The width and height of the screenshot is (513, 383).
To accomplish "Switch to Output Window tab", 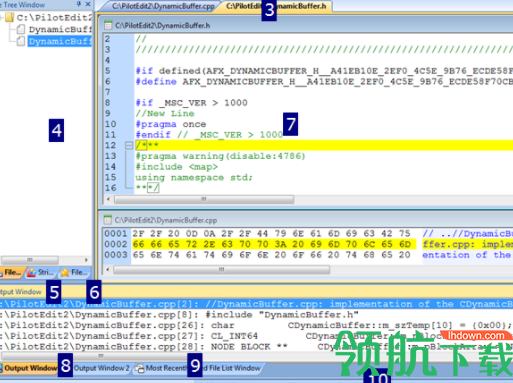I will pyautogui.click(x=29, y=368).
